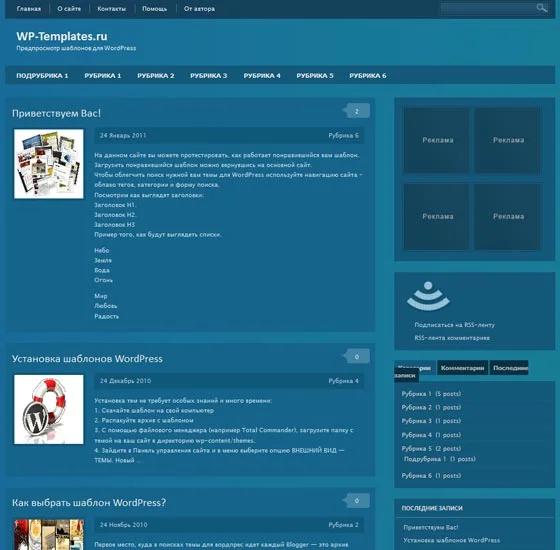Open comment bubble on Установка шаблонов post
The image size is (560, 550).
(356, 356)
